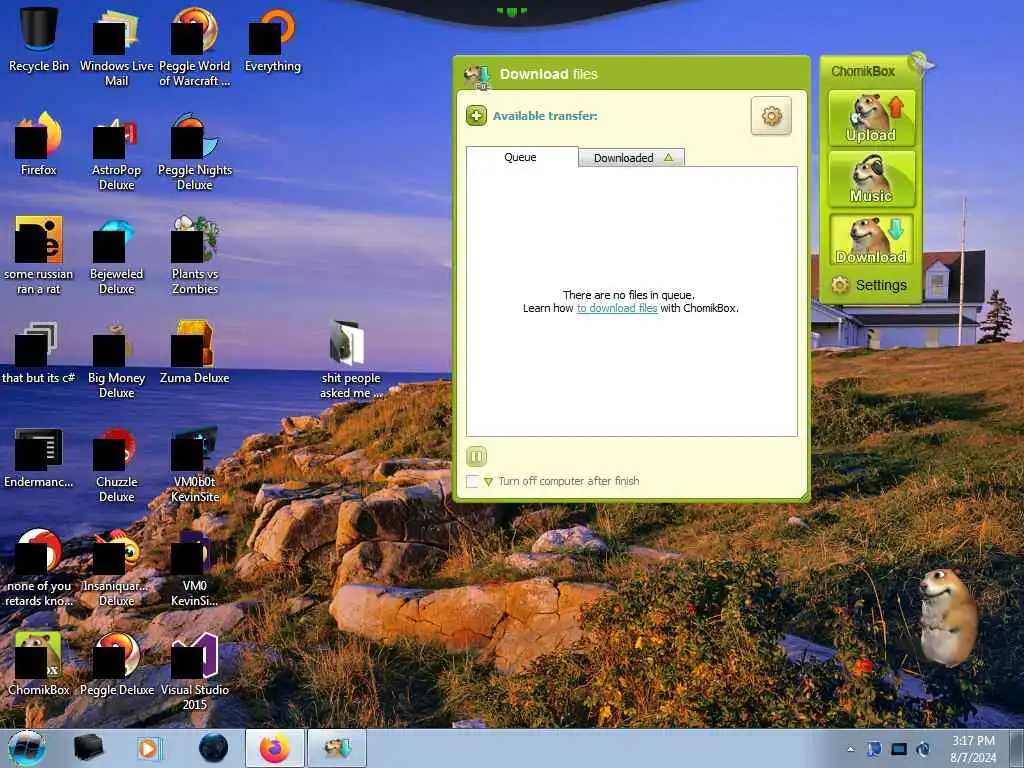This screenshot has width=1024, height=768.
Task: Switch to the Queue tab
Action: 521,157
